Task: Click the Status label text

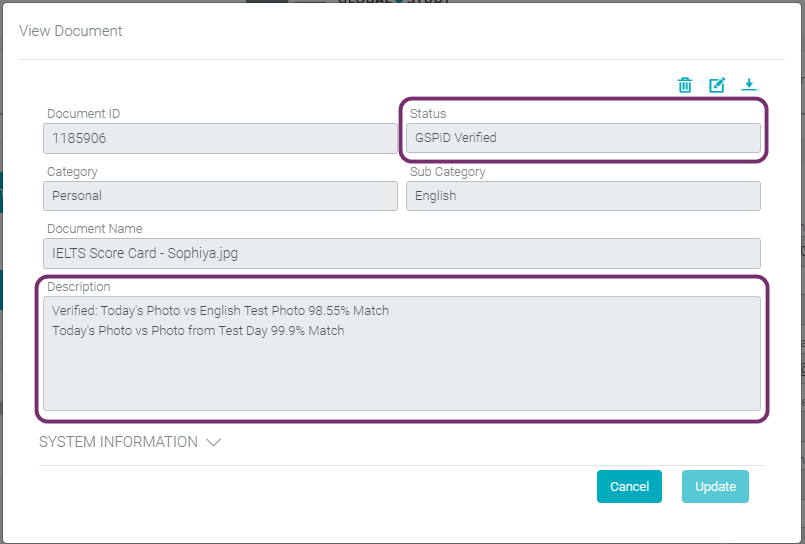Action: click(428, 113)
